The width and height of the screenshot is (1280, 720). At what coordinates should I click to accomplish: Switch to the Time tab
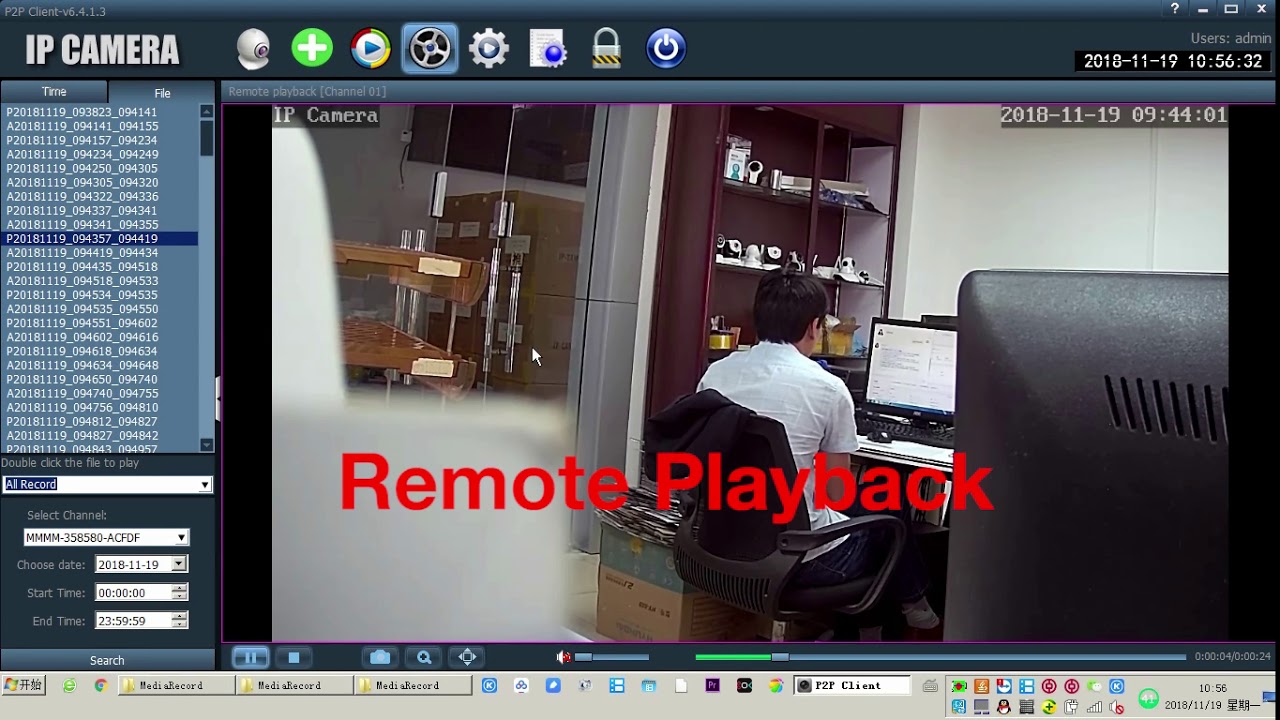click(x=54, y=92)
